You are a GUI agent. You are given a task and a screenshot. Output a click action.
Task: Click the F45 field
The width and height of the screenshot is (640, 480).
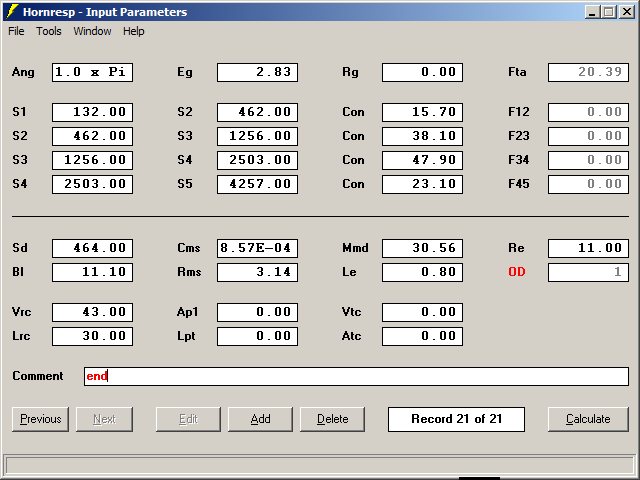(x=588, y=184)
